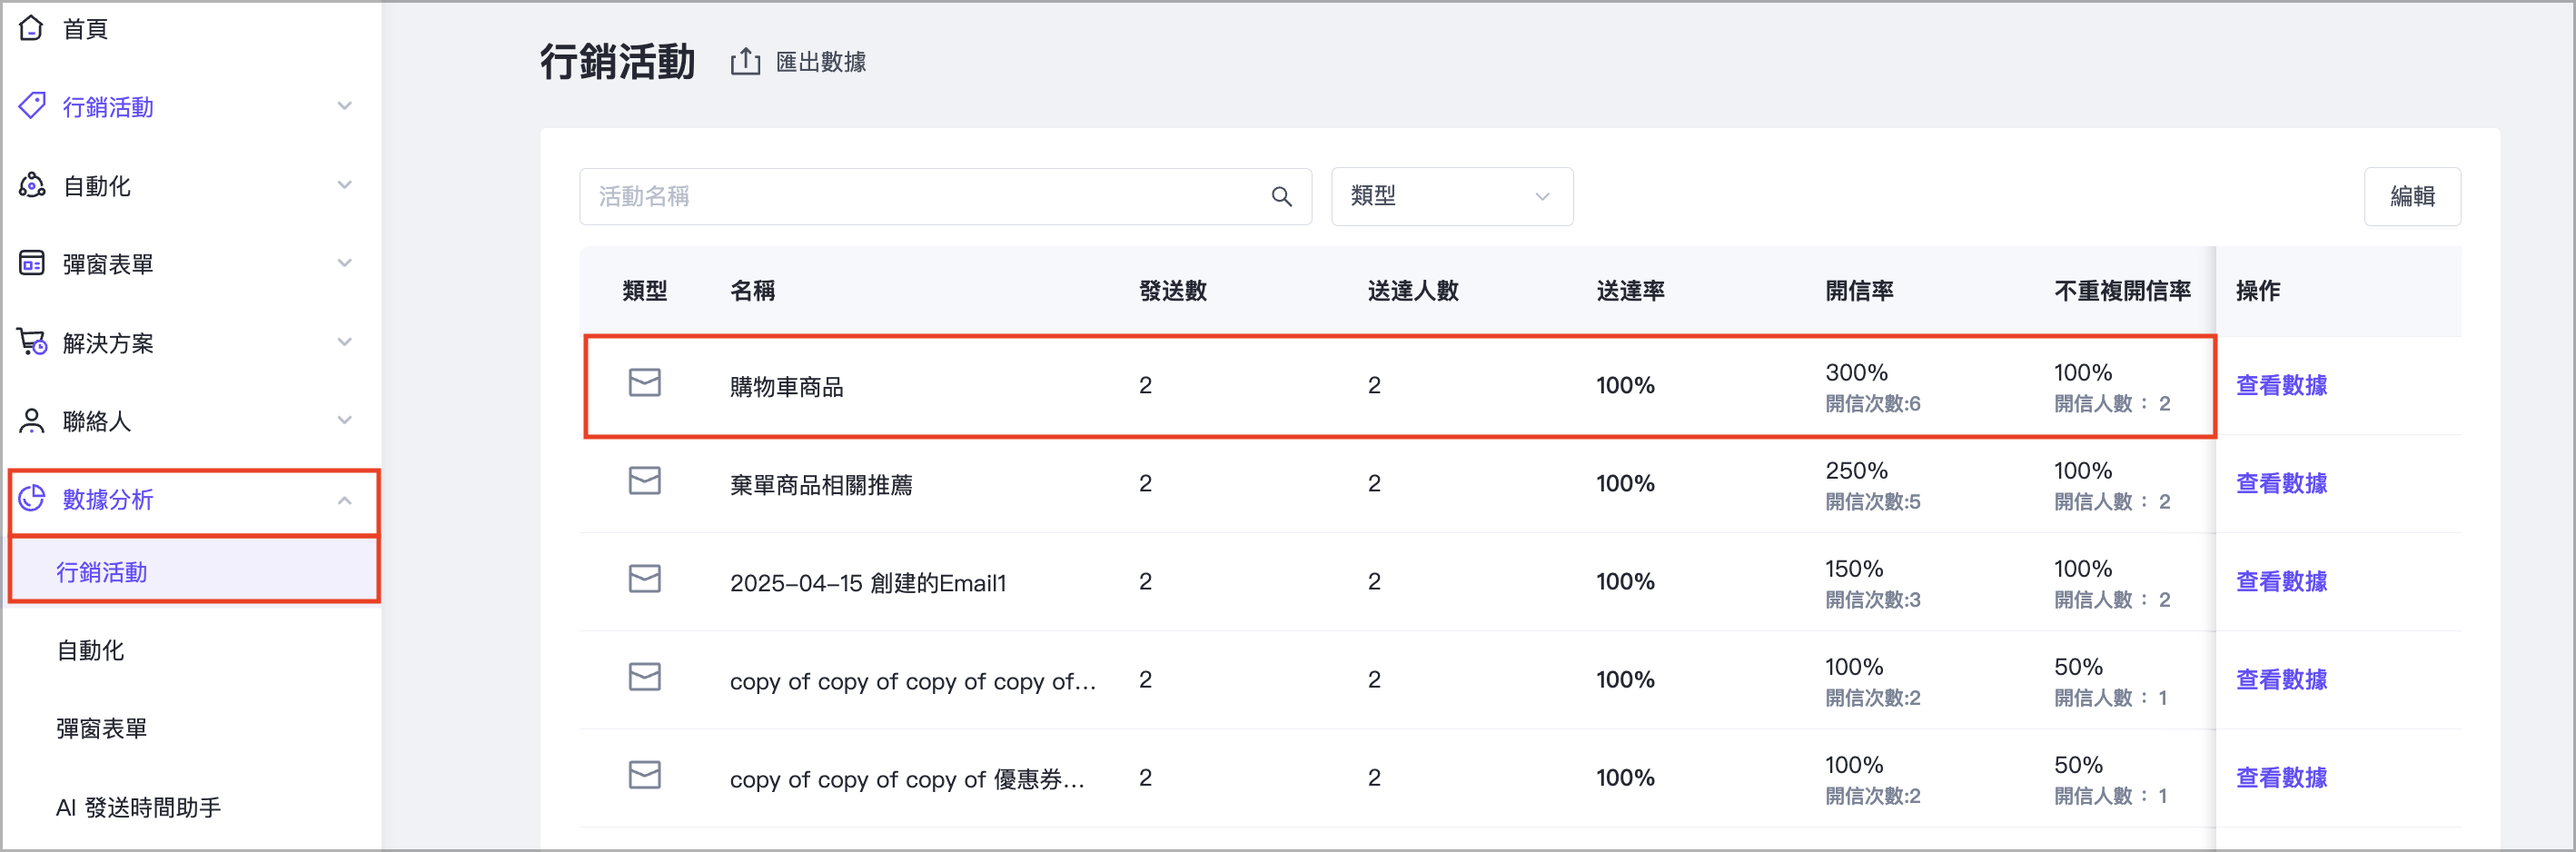Collapse the 數據分析 section chevron
Image resolution: width=2576 pixels, height=852 pixels.
[x=345, y=500]
